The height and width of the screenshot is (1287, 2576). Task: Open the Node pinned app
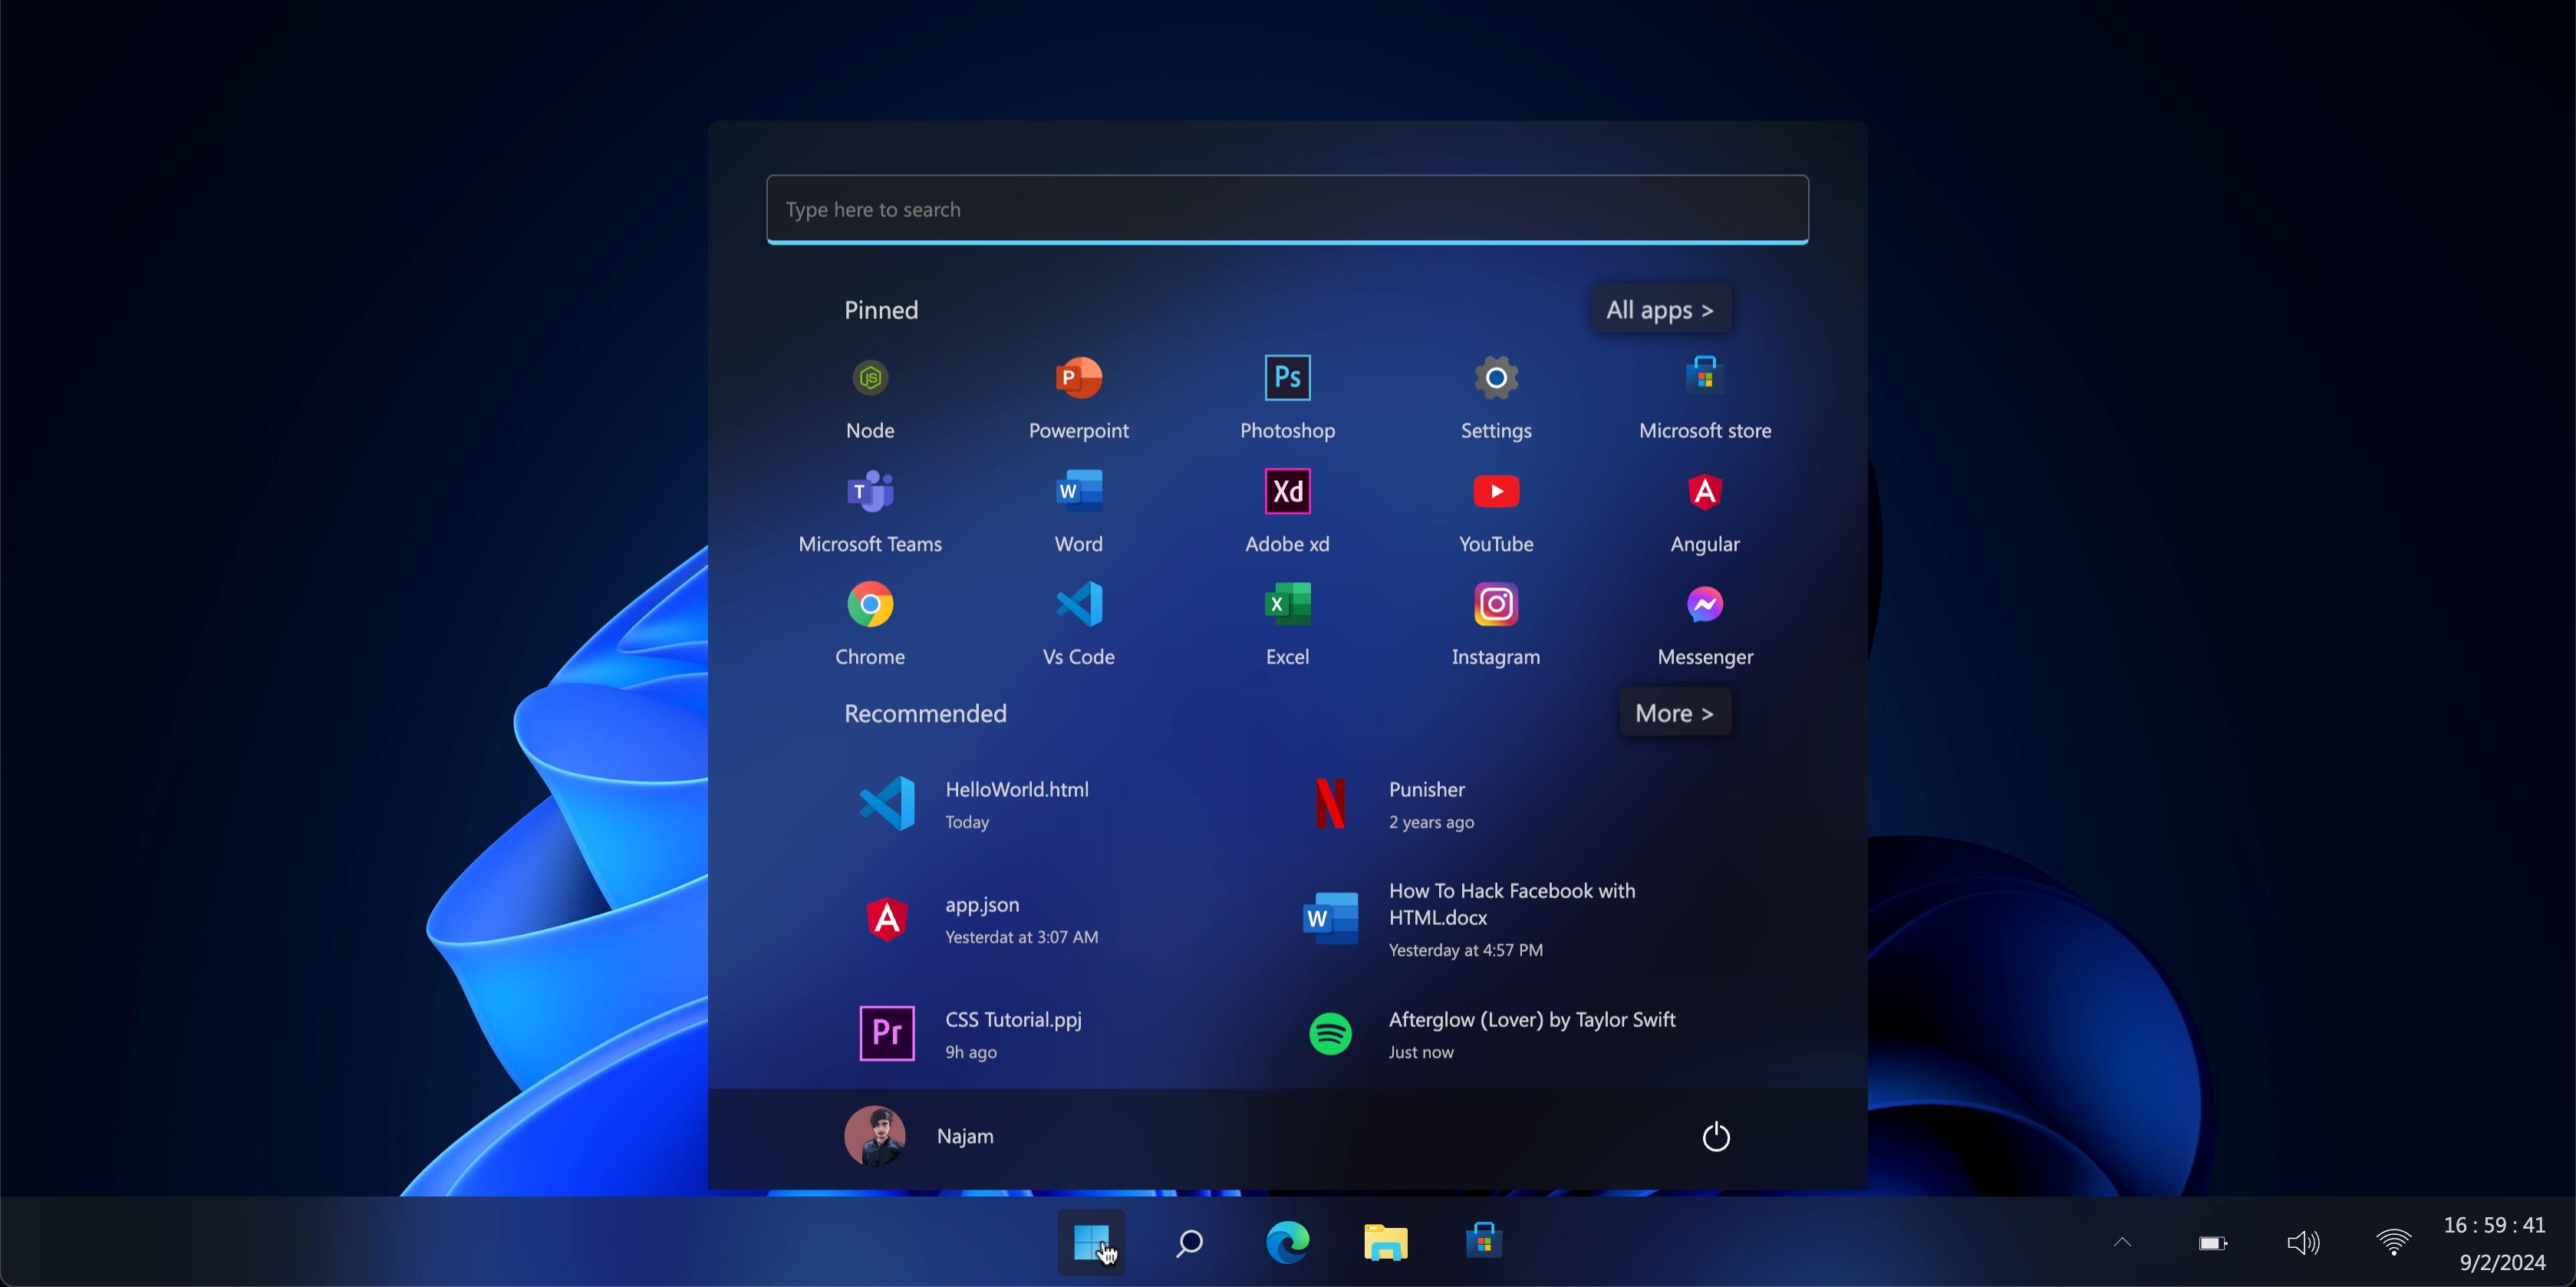(x=870, y=398)
